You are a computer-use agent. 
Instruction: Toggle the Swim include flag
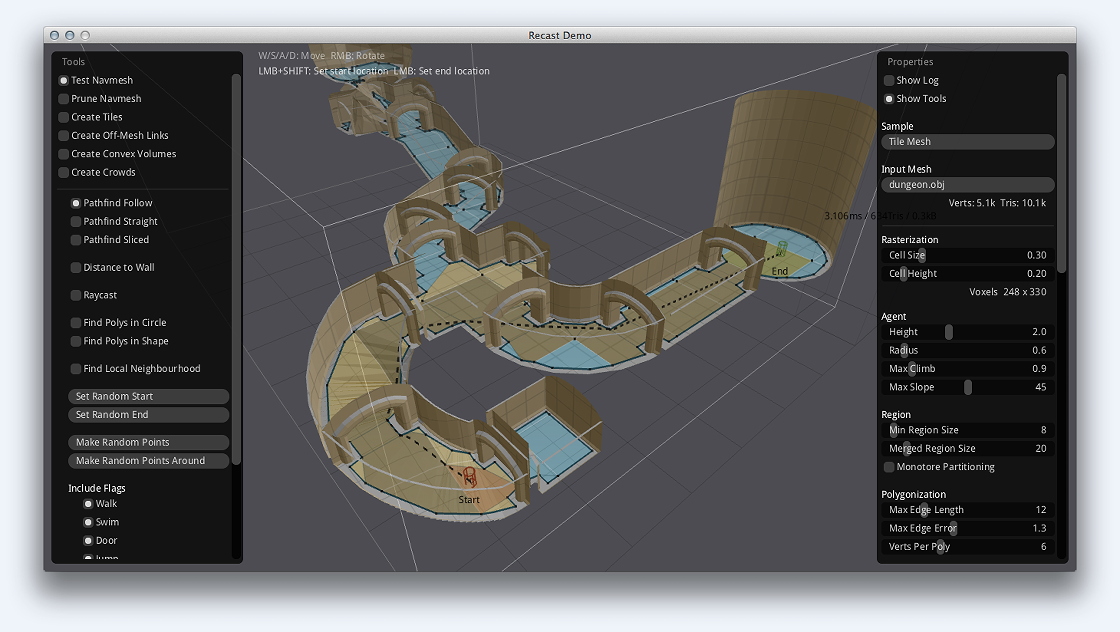pyautogui.click(x=88, y=522)
